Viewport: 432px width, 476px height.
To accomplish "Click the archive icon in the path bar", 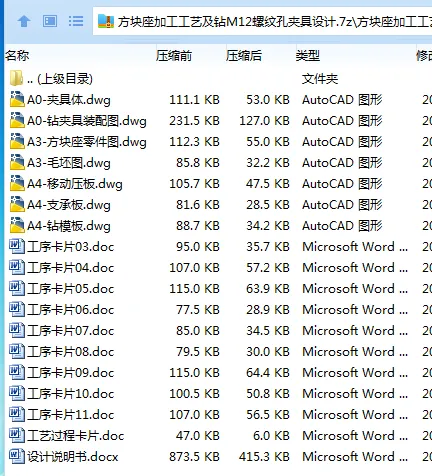I will tap(106, 21).
